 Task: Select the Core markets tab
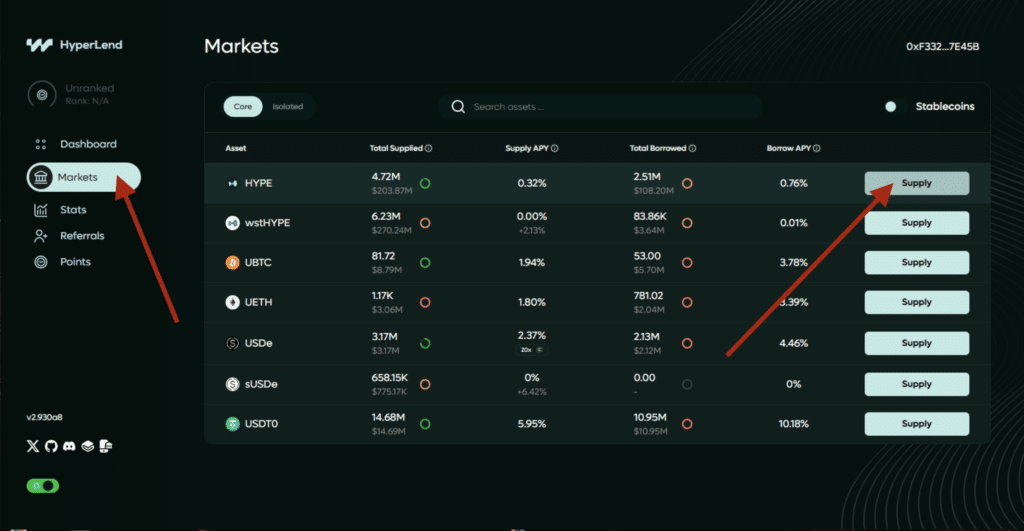coord(243,106)
